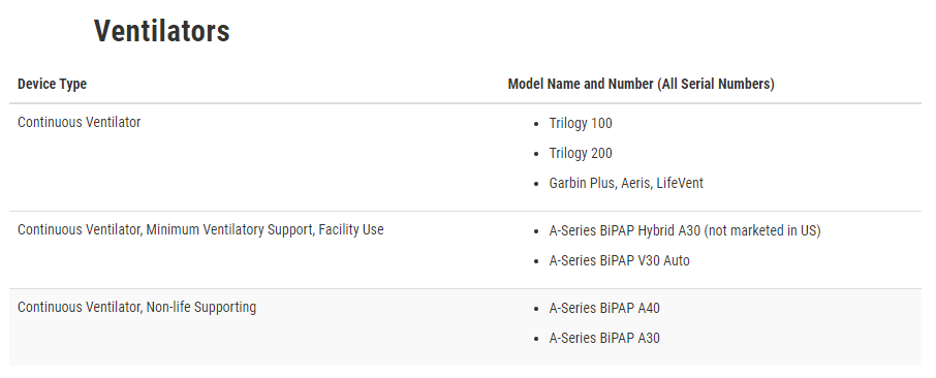This screenshot has height=378, width=936.
Task: Click the Continuous Ventilator device type cell
Action: pos(79,122)
